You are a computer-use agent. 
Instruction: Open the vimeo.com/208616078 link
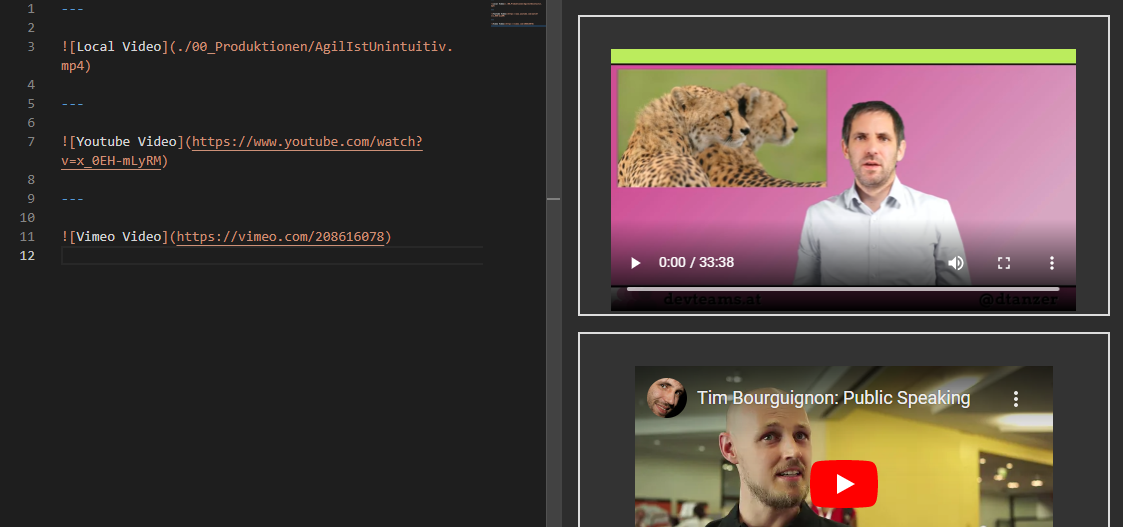(x=281, y=236)
